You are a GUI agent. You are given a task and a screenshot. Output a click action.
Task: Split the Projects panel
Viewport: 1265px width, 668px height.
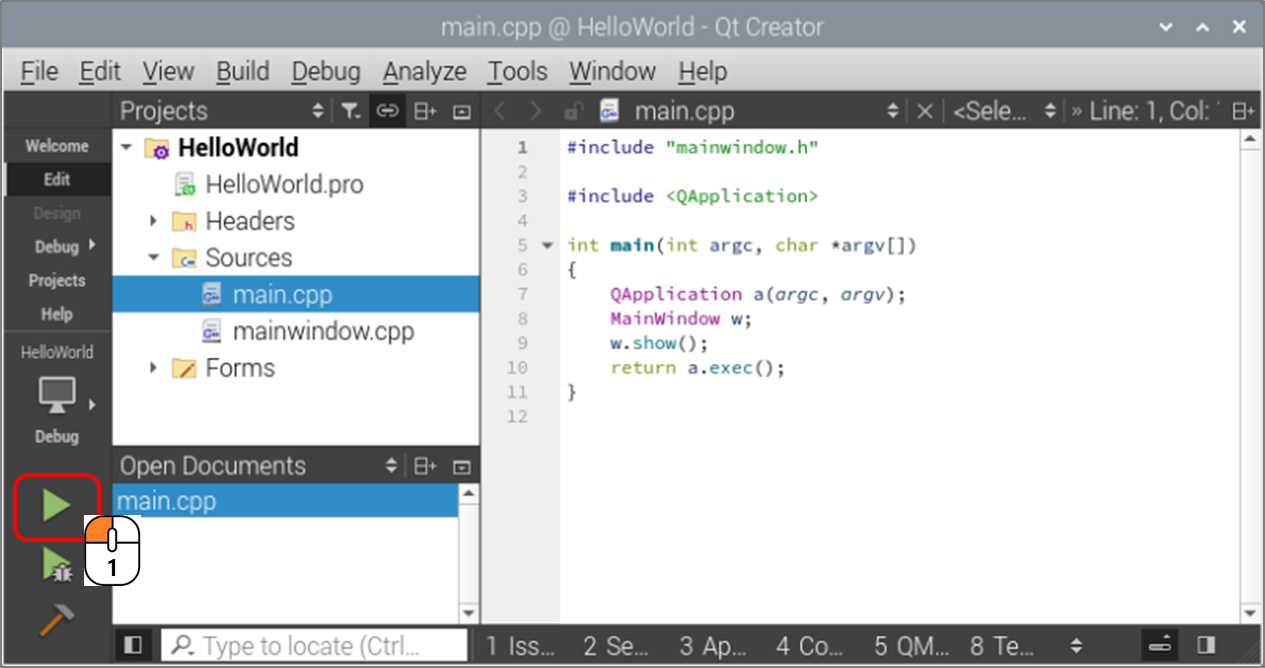point(425,111)
